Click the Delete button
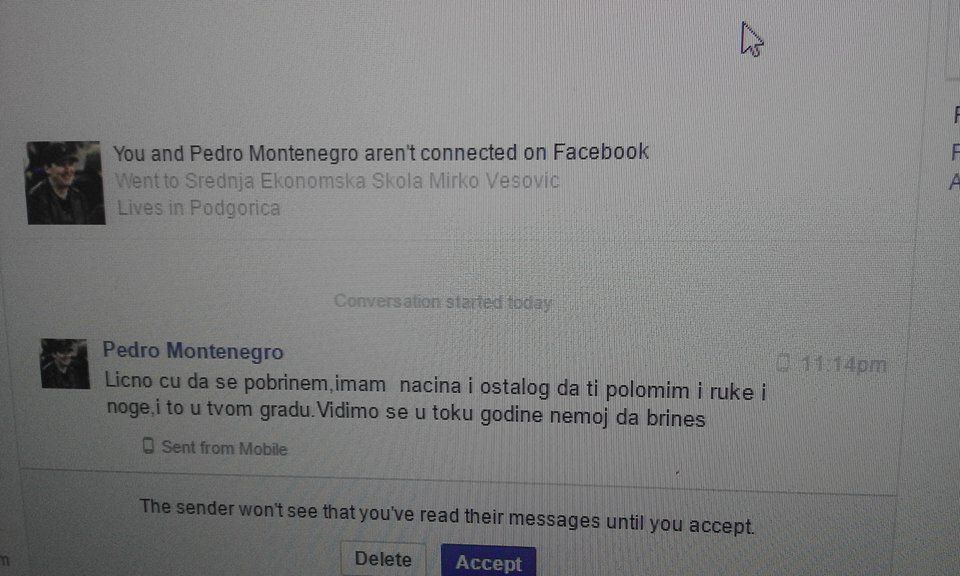Viewport: 960px width, 576px height. click(383, 559)
